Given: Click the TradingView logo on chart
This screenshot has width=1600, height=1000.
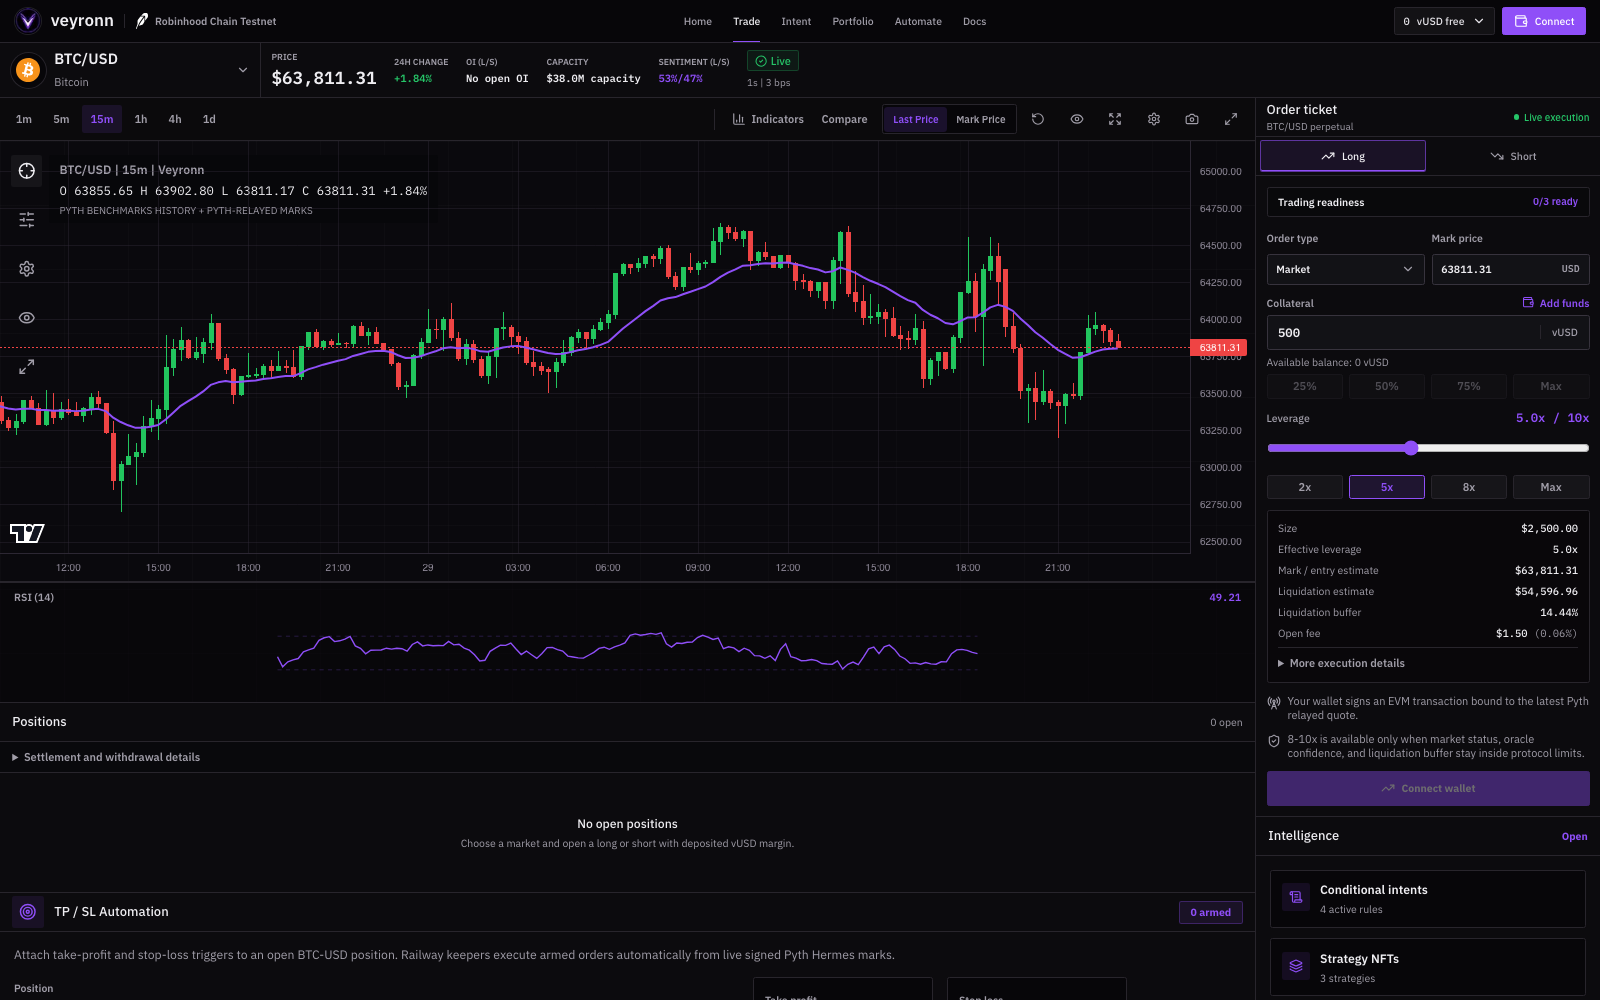Looking at the screenshot, I should 27,533.
